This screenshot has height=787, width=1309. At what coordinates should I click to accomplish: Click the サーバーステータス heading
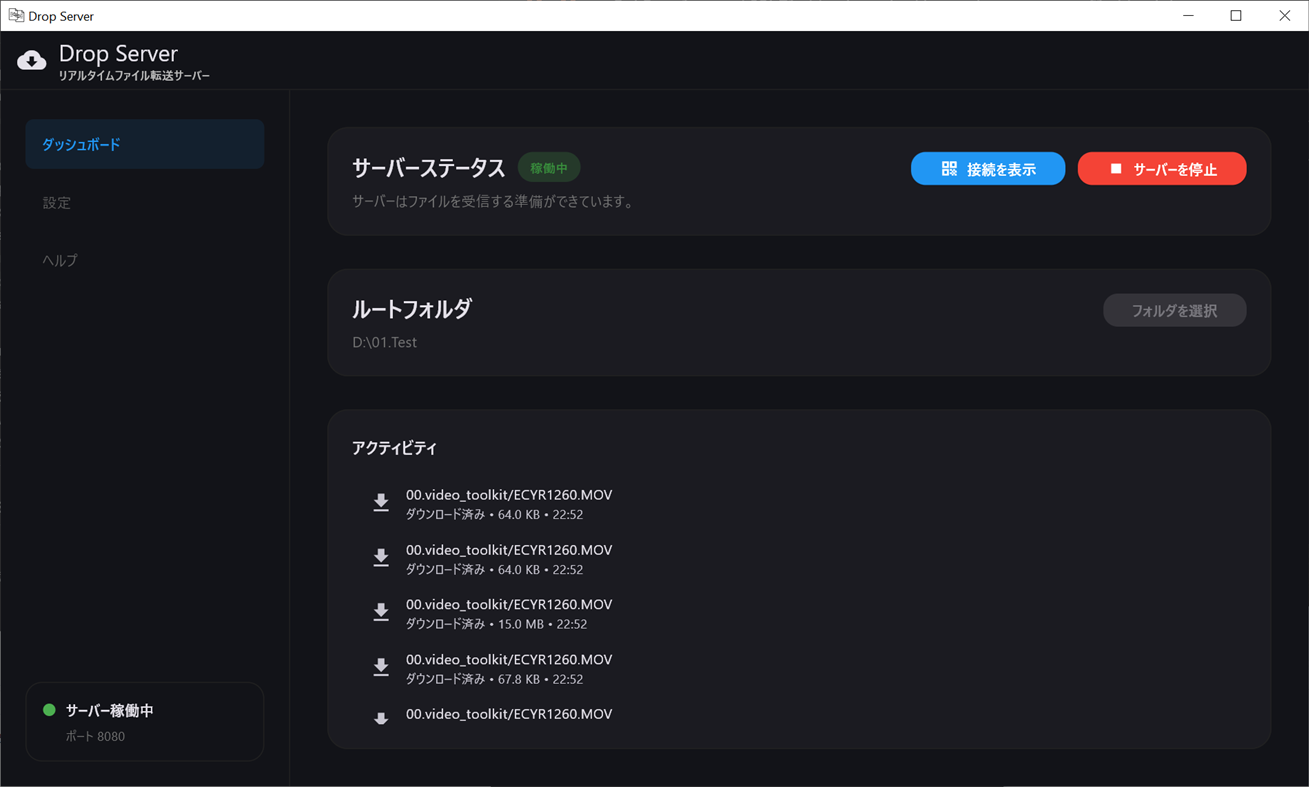429,168
